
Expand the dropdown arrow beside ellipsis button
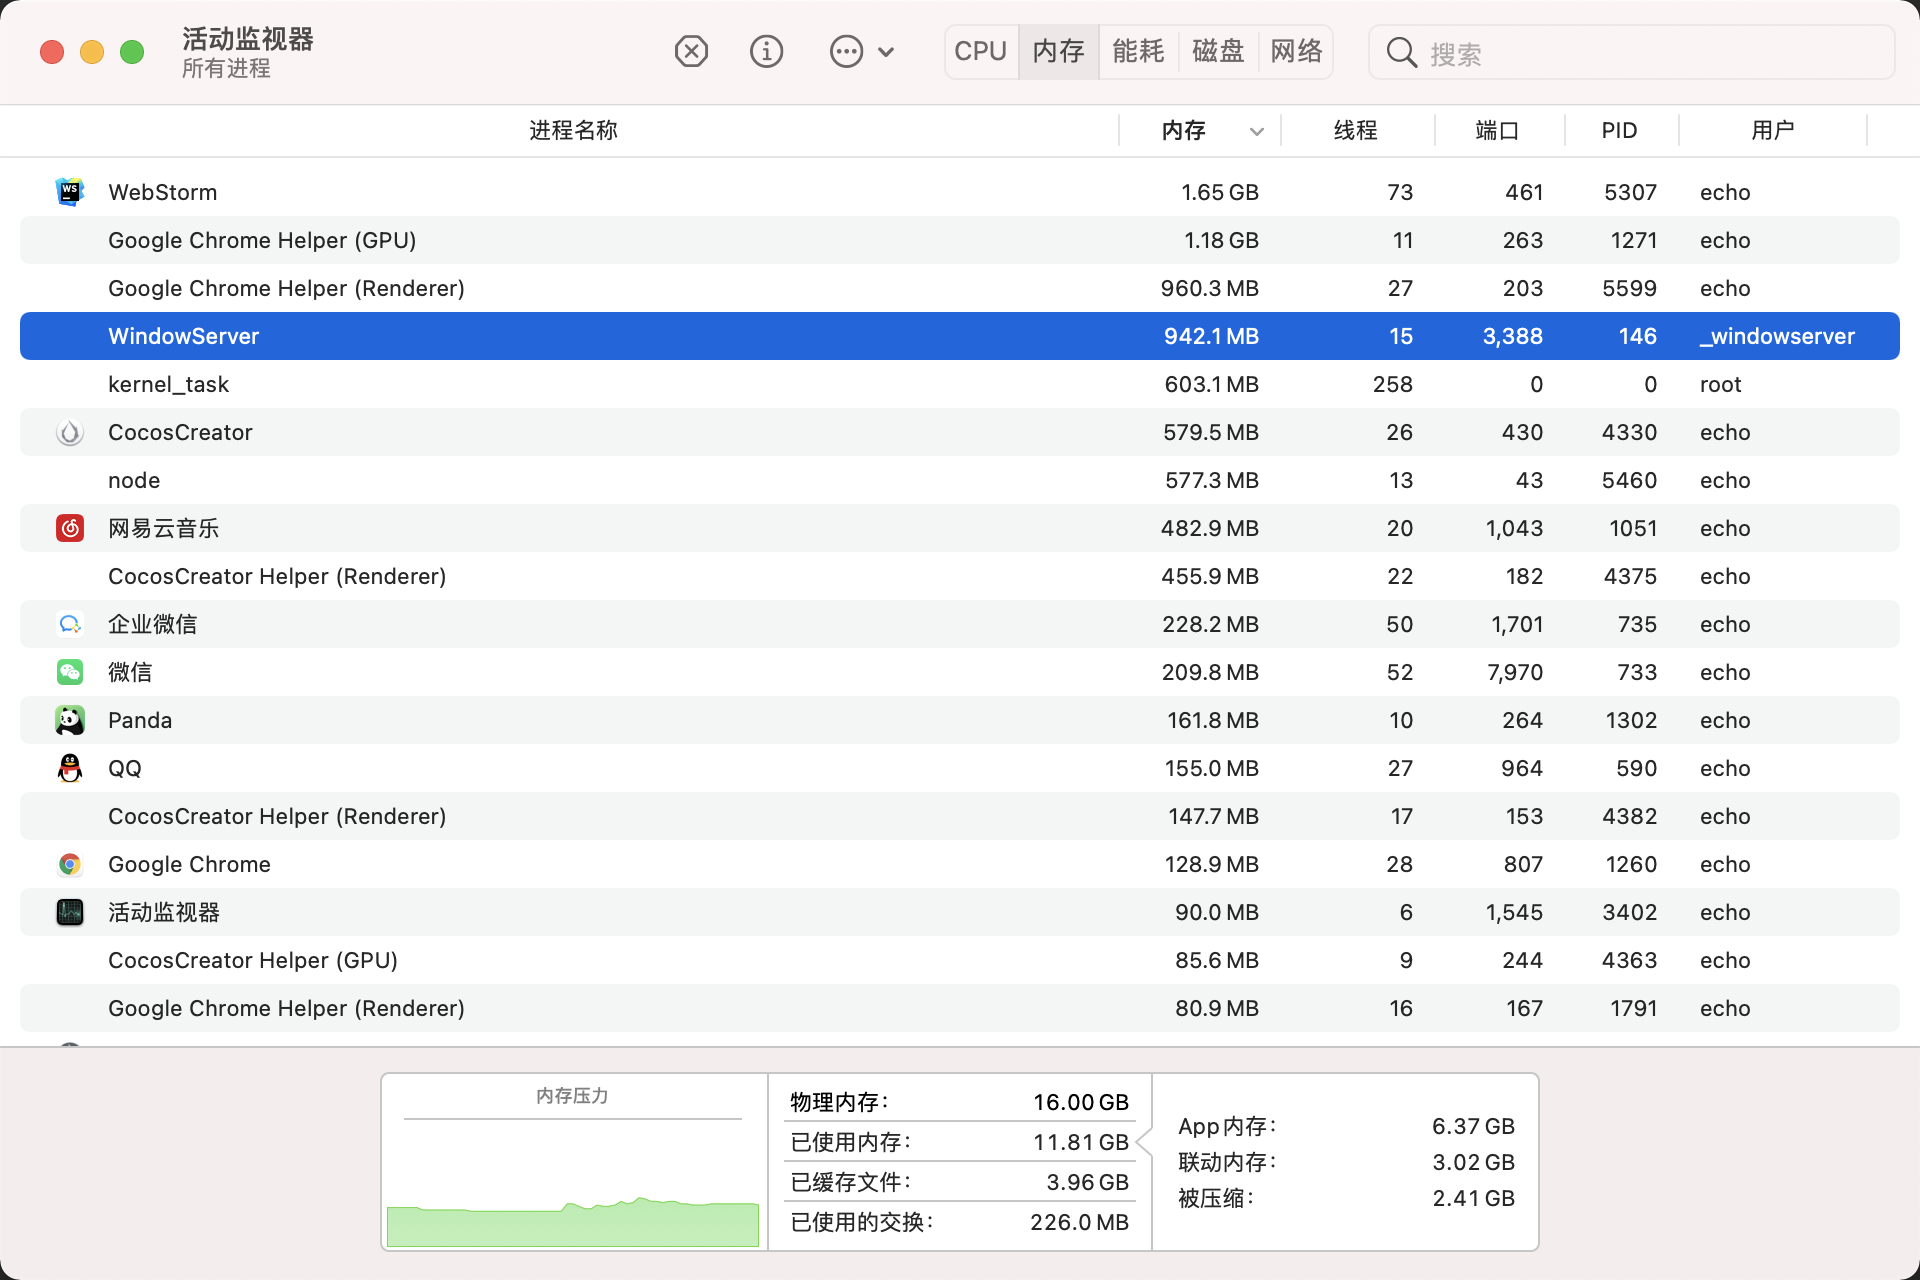(886, 52)
